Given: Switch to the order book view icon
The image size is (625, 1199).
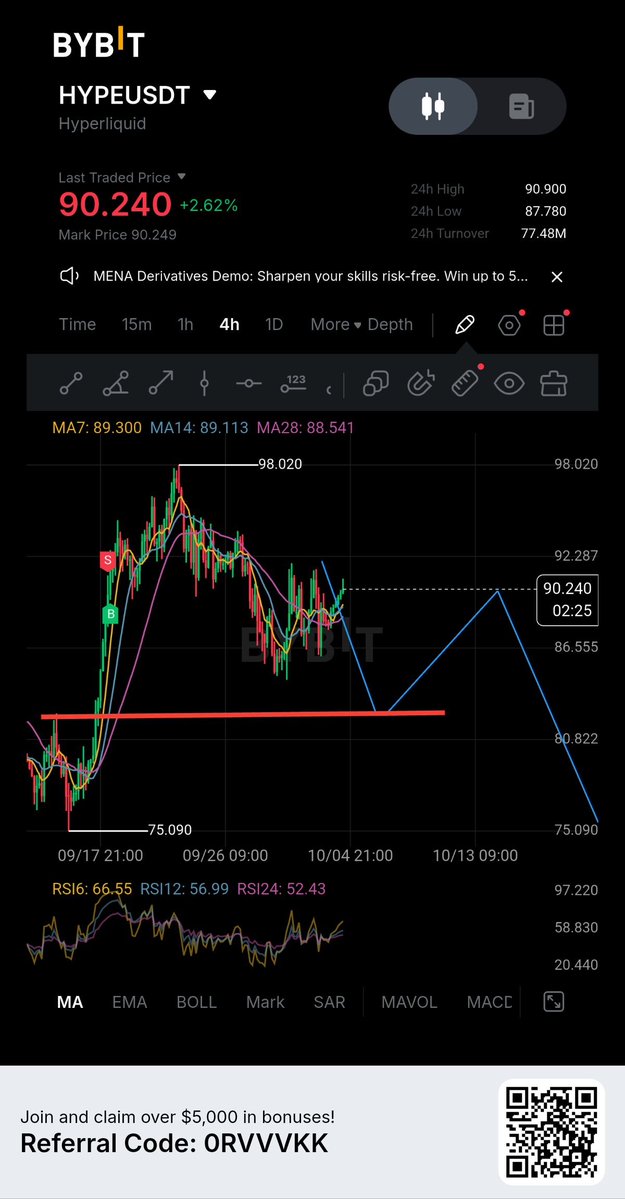Looking at the screenshot, I should pos(522,106).
